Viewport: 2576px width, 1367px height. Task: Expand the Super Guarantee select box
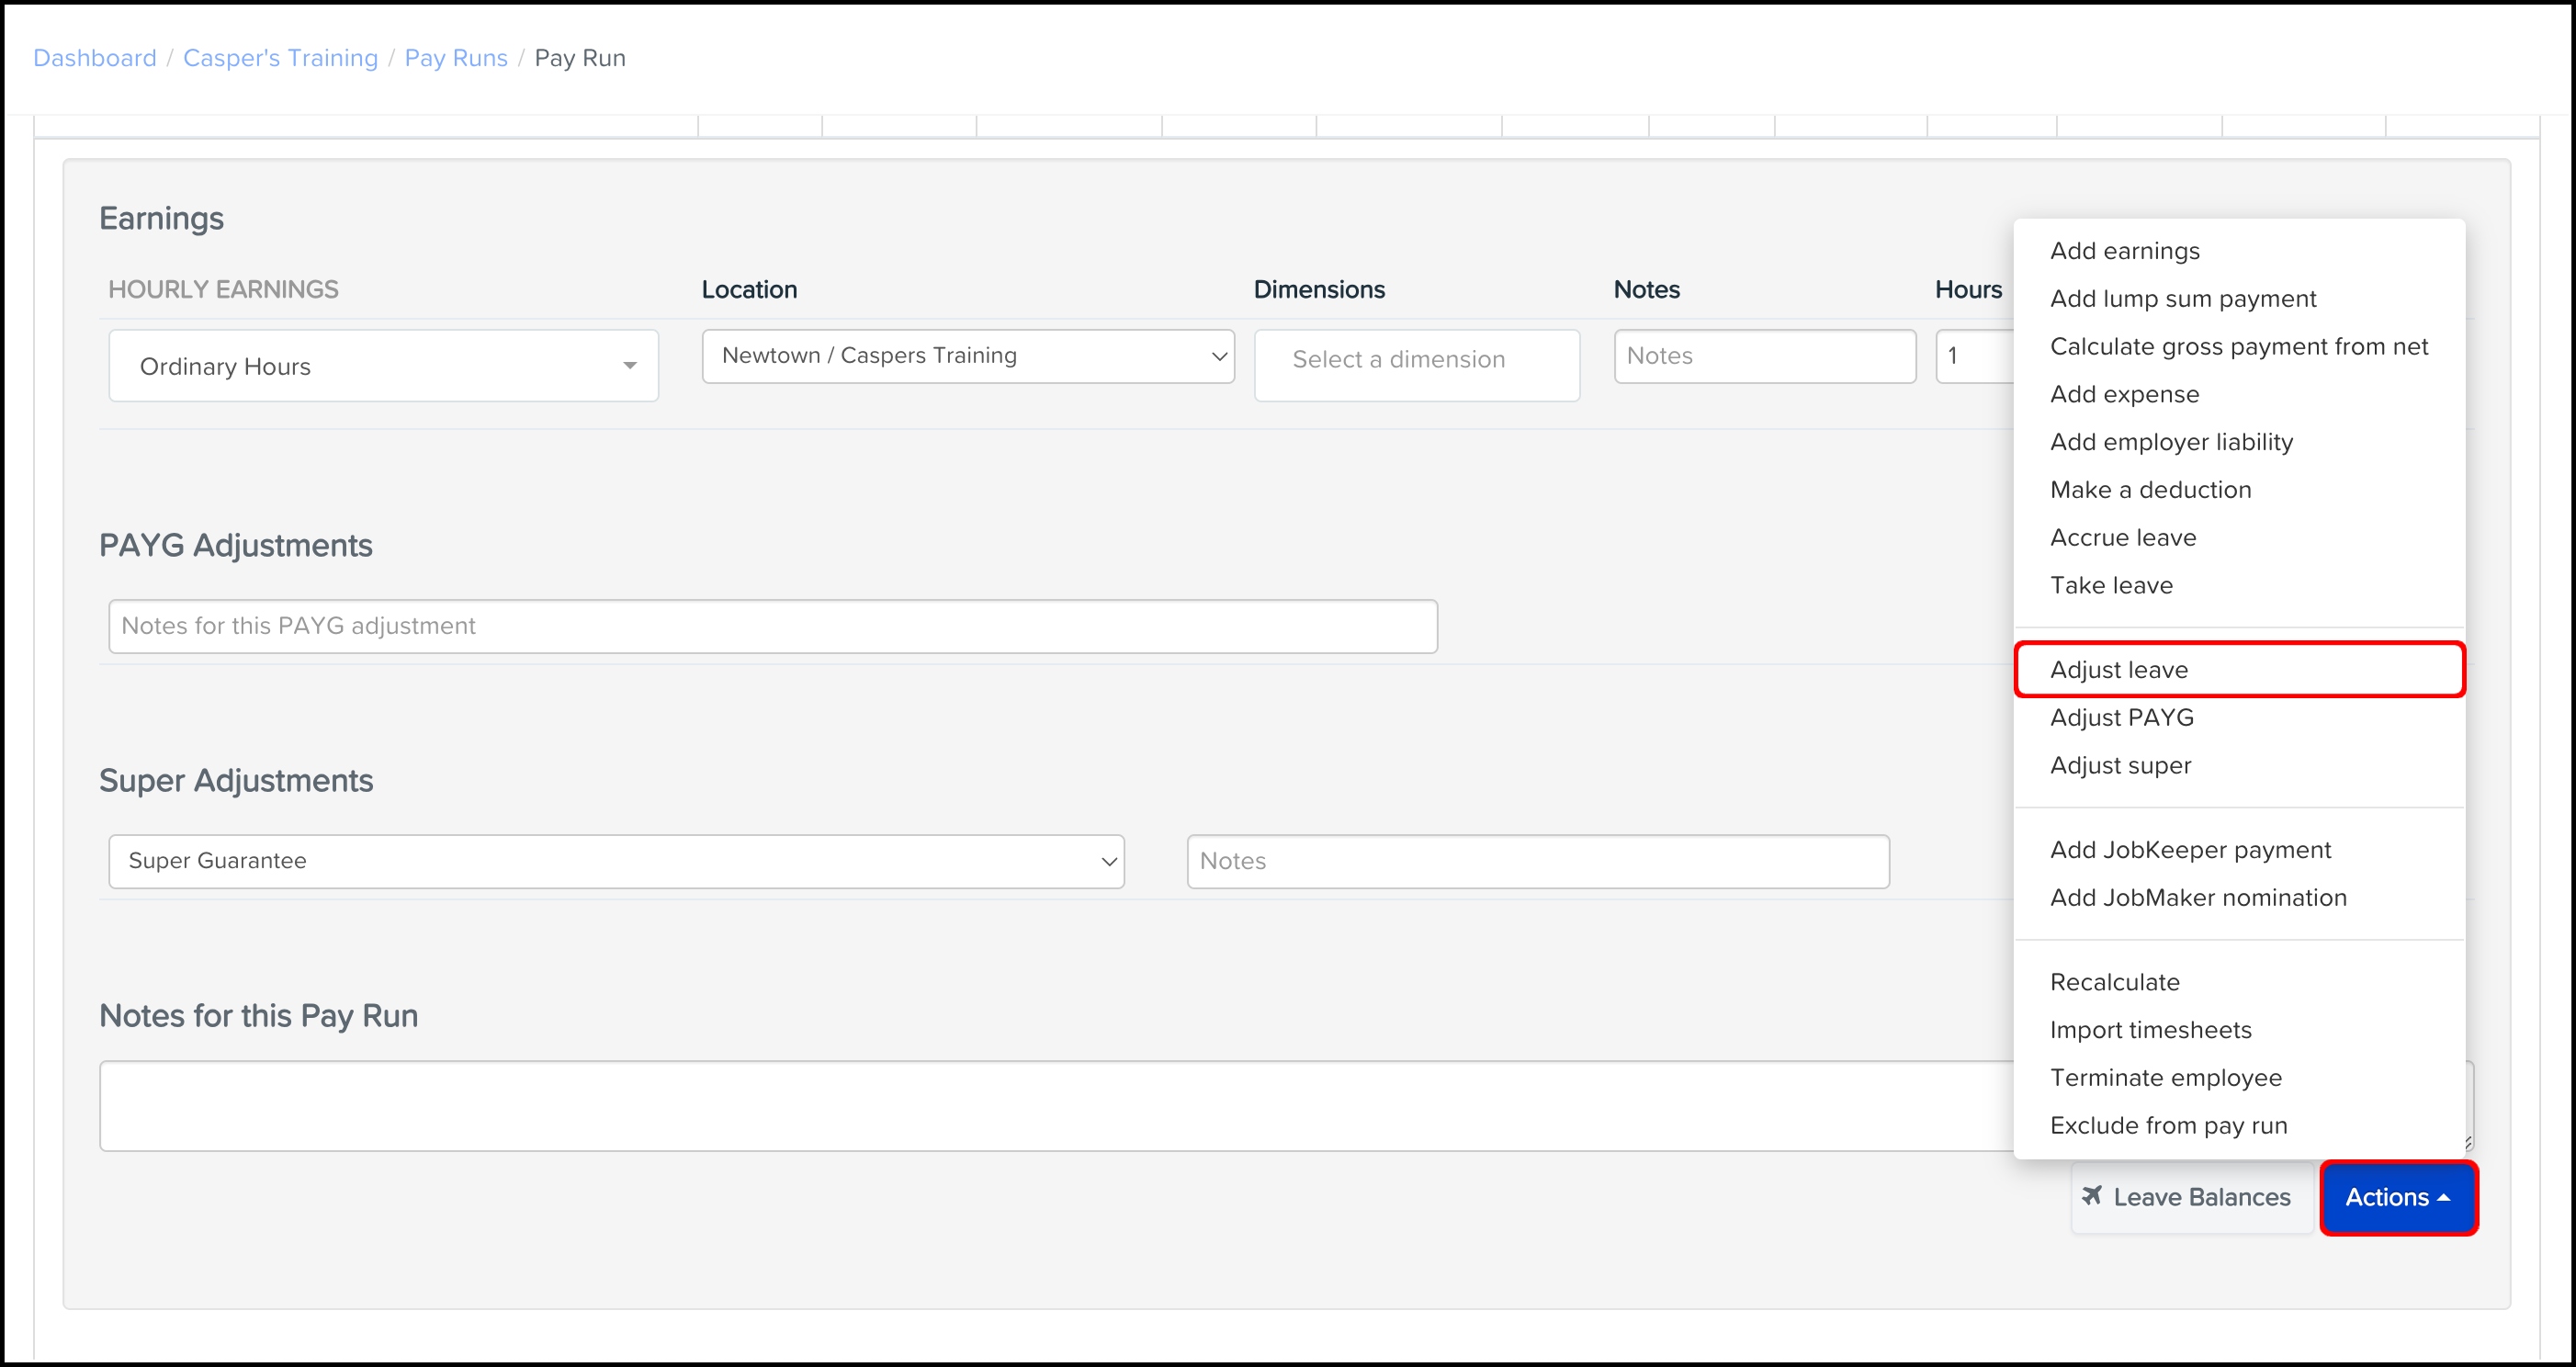click(616, 861)
